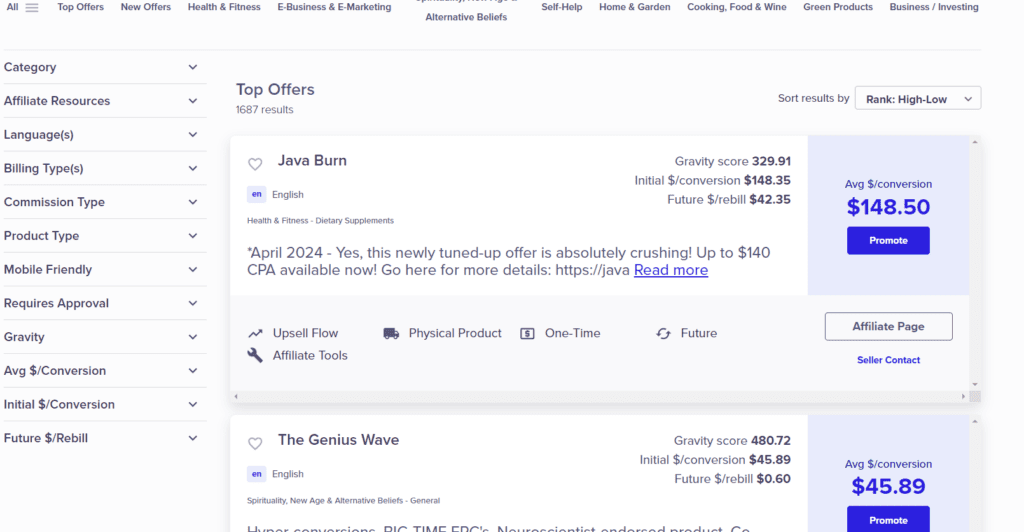Open the Health & Fitness category tab
Viewport: 1024px width, 532px height.
(224, 7)
